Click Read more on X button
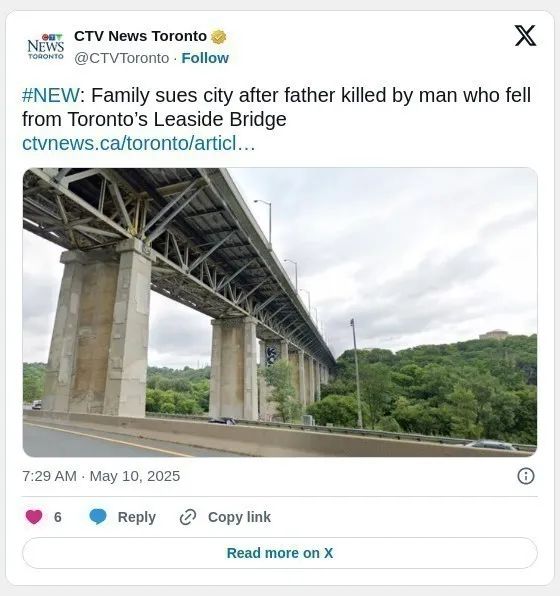 [x=280, y=553]
